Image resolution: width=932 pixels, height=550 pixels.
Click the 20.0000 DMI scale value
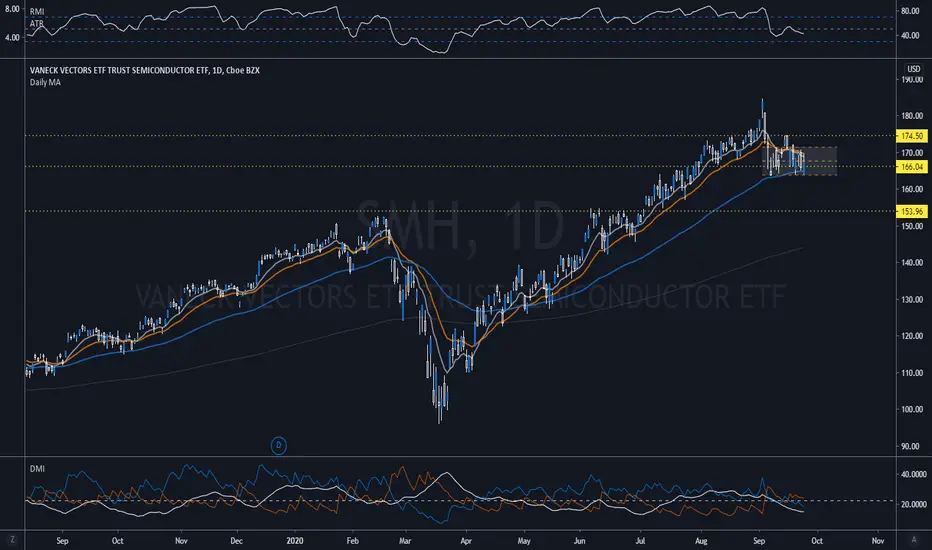914,504
